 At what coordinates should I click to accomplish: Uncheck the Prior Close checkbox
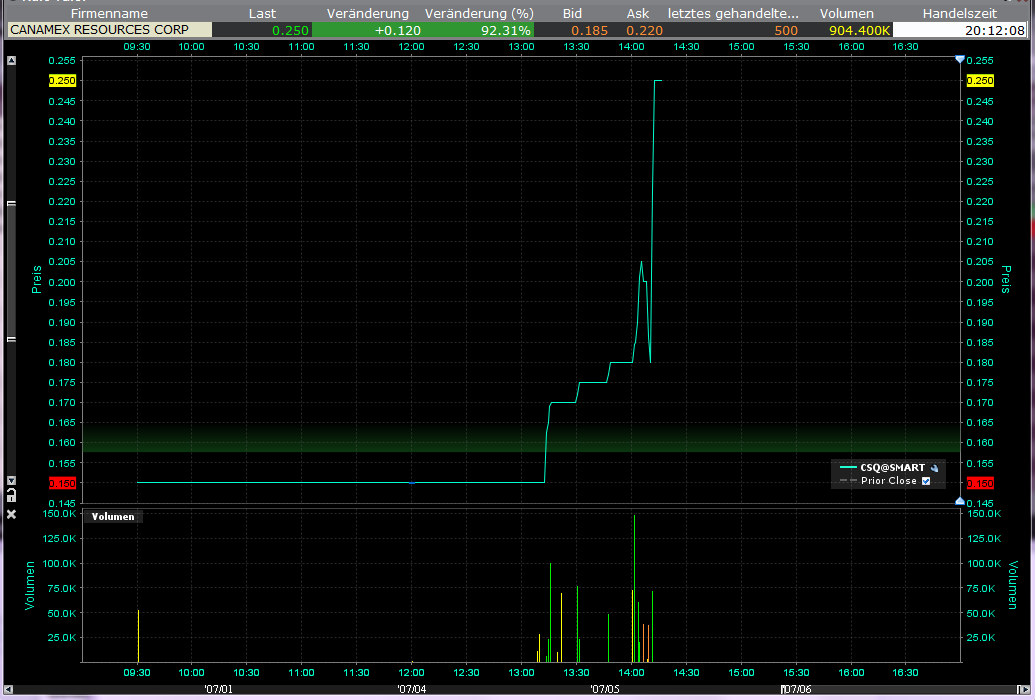tap(926, 481)
